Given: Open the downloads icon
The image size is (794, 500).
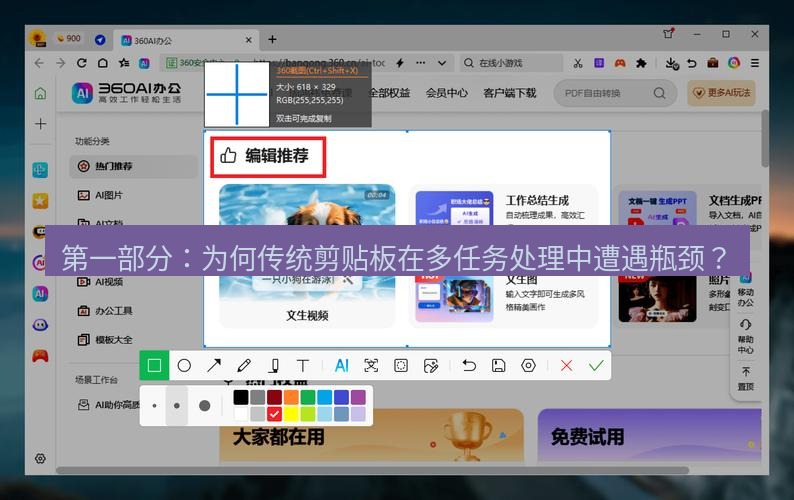Looking at the screenshot, I should click(x=671, y=63).
